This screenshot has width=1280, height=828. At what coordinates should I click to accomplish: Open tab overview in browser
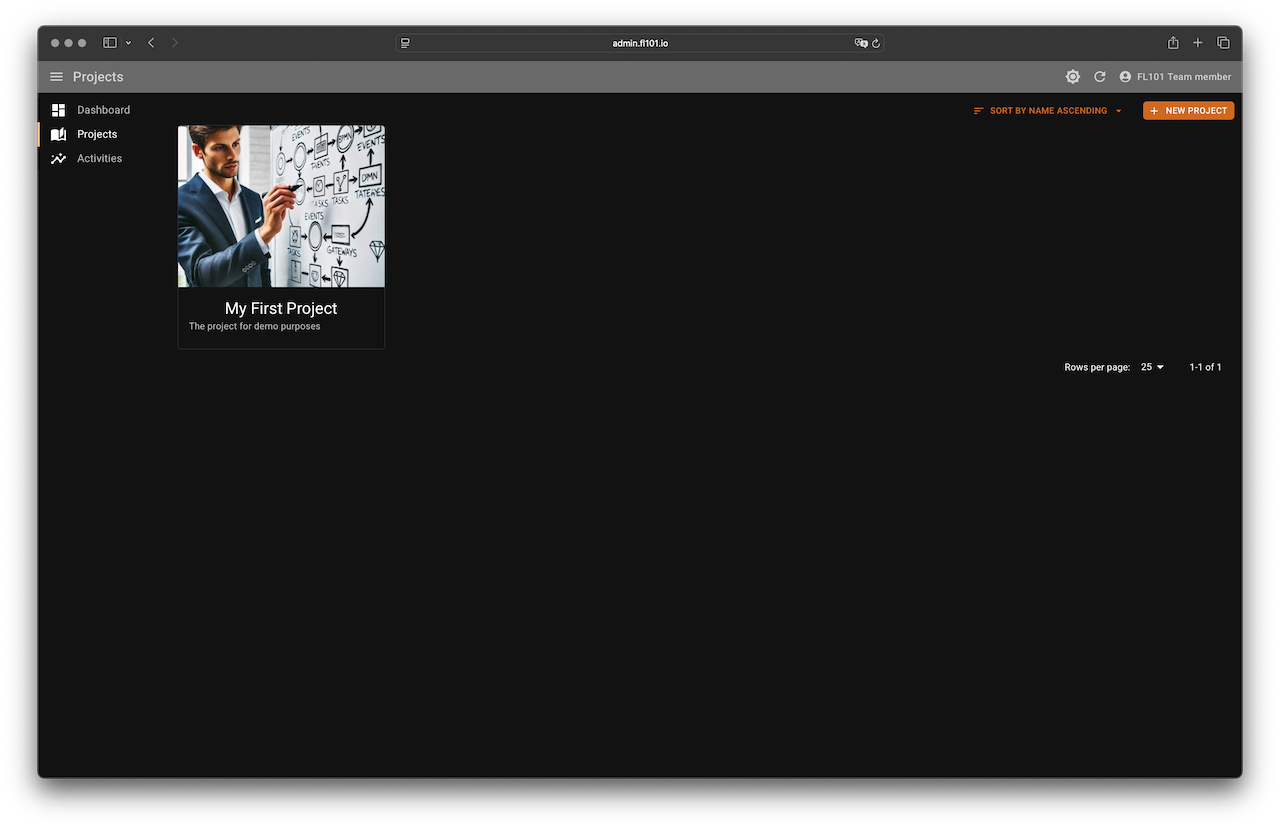tap(1223, 43)
